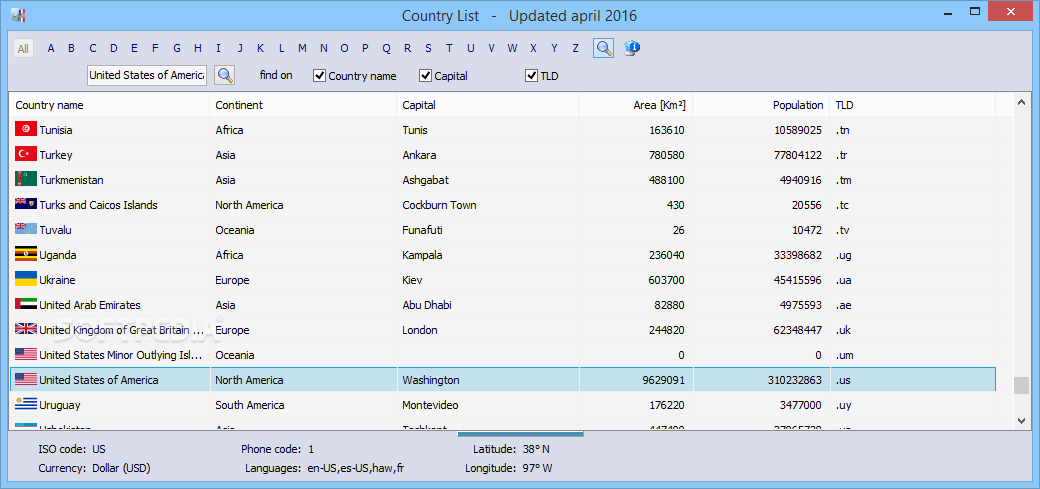Click the vertical scrollbar up arrow
1040x489 pixels.
click(x=1021, y=102)
